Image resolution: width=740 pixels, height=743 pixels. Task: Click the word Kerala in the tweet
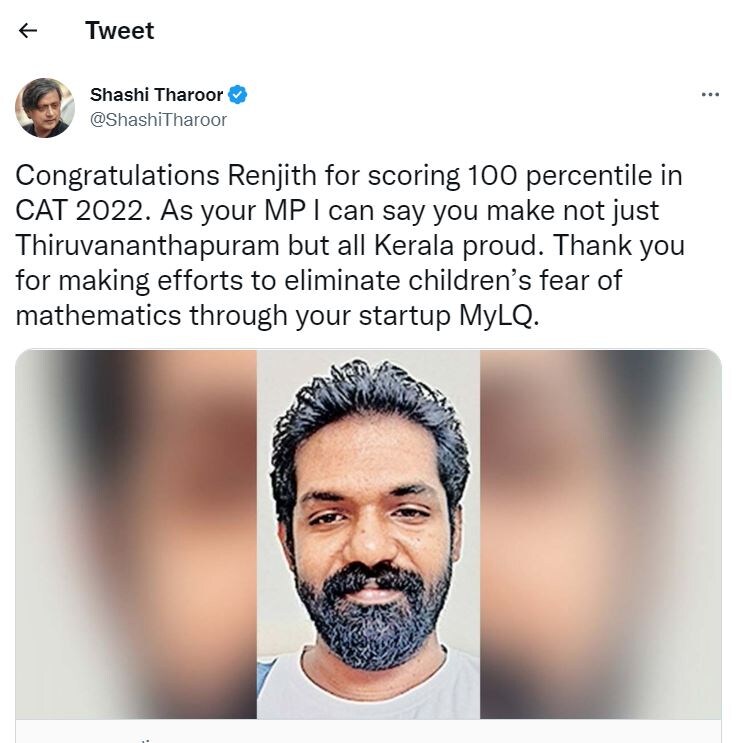(x=414, y=246)
